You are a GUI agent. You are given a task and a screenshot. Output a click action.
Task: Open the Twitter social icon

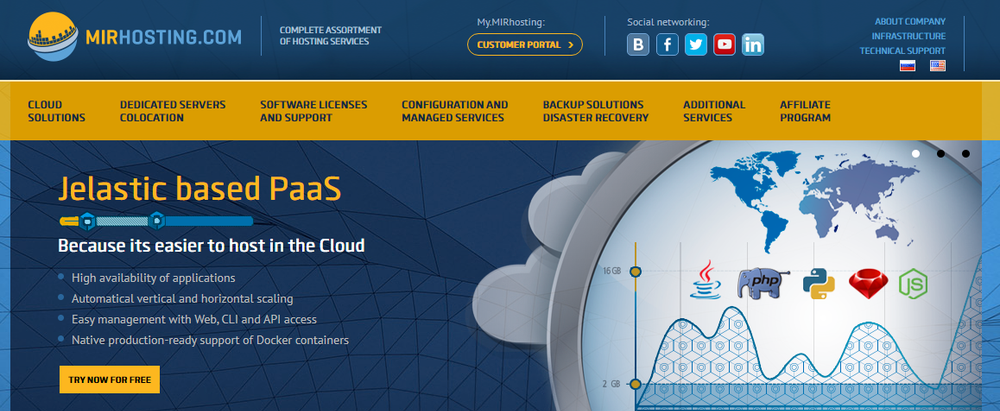click(696, 45)
